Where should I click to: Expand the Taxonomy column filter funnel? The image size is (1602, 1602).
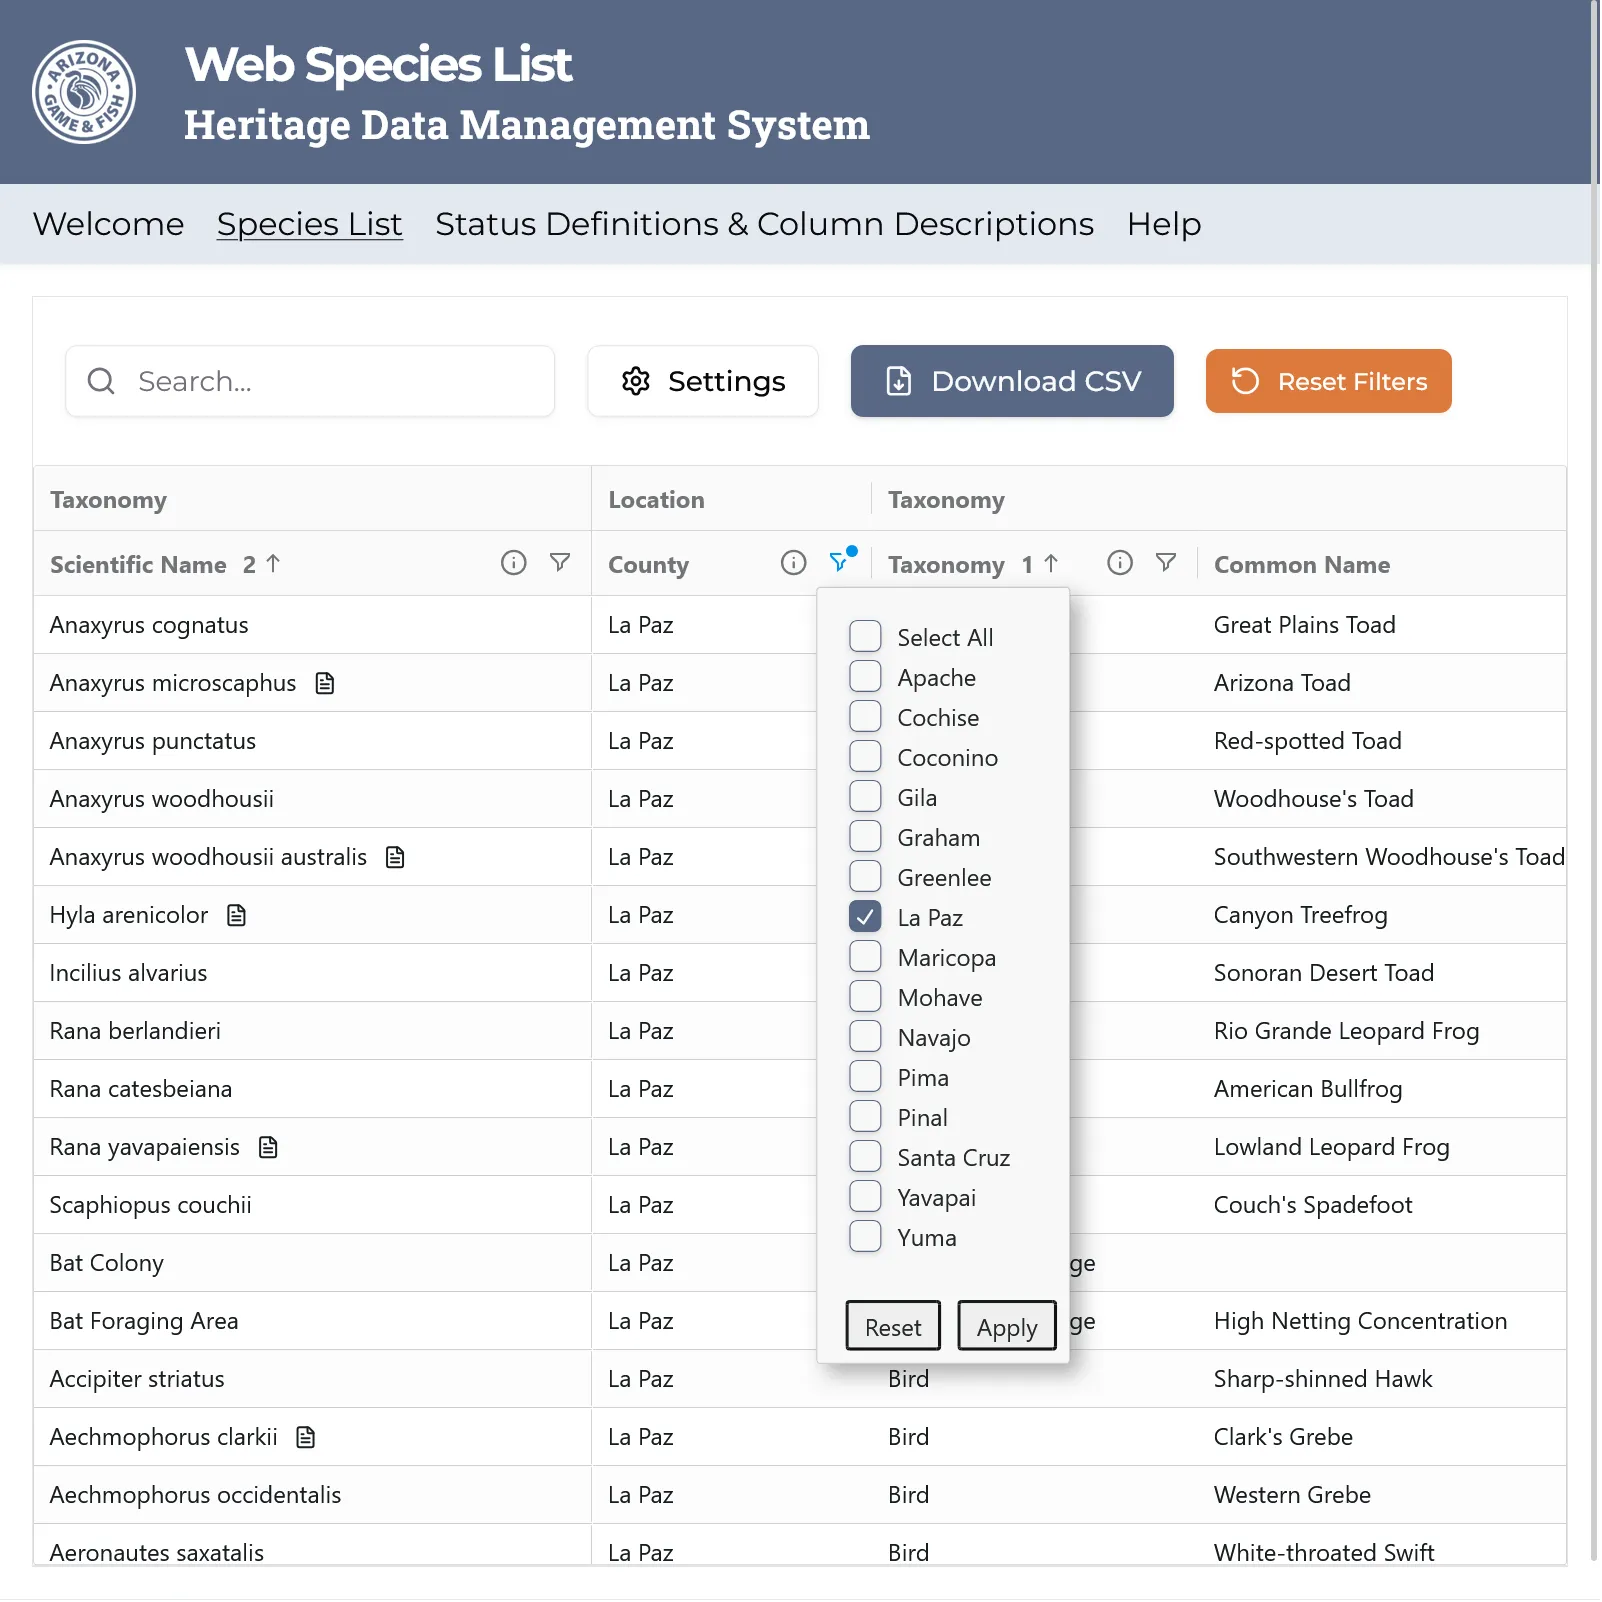[1165, 563]
